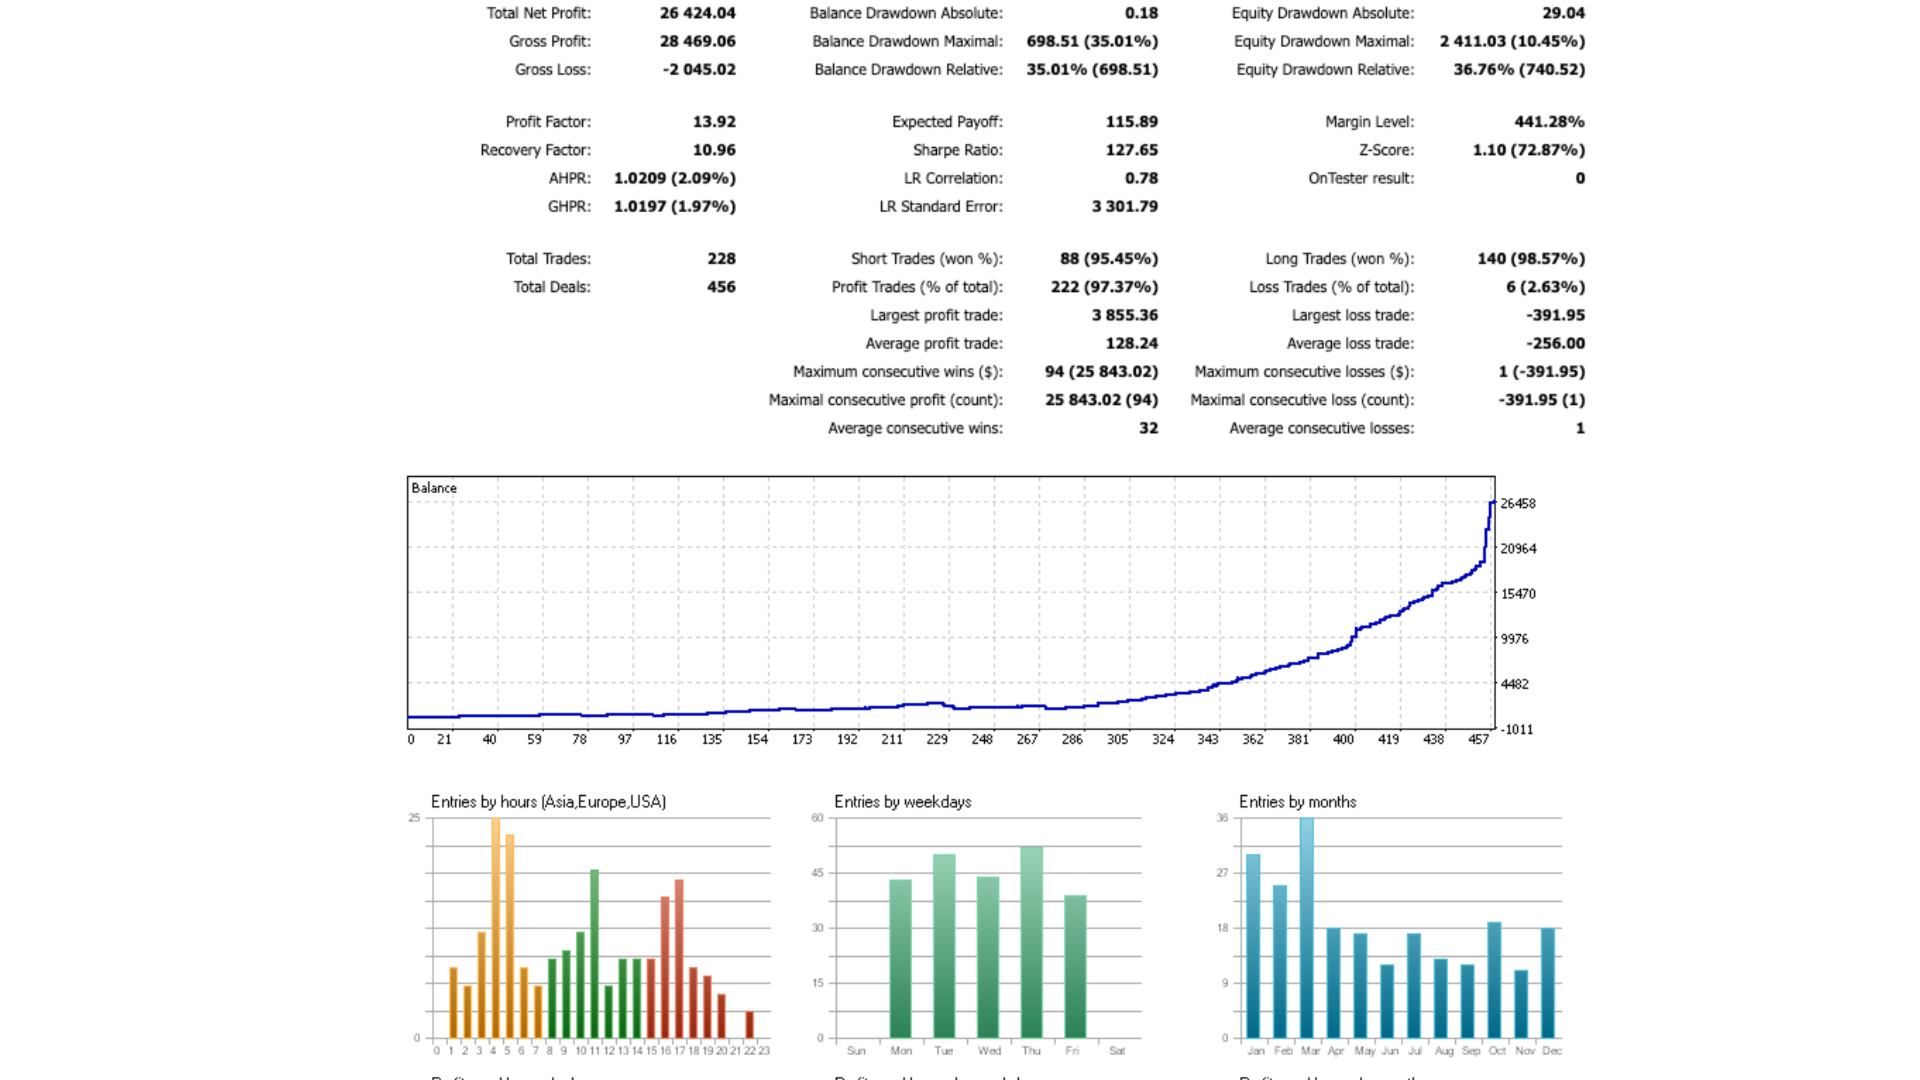
Task: Click the Margin Level value 441.28%
Action: (1548, 122)
